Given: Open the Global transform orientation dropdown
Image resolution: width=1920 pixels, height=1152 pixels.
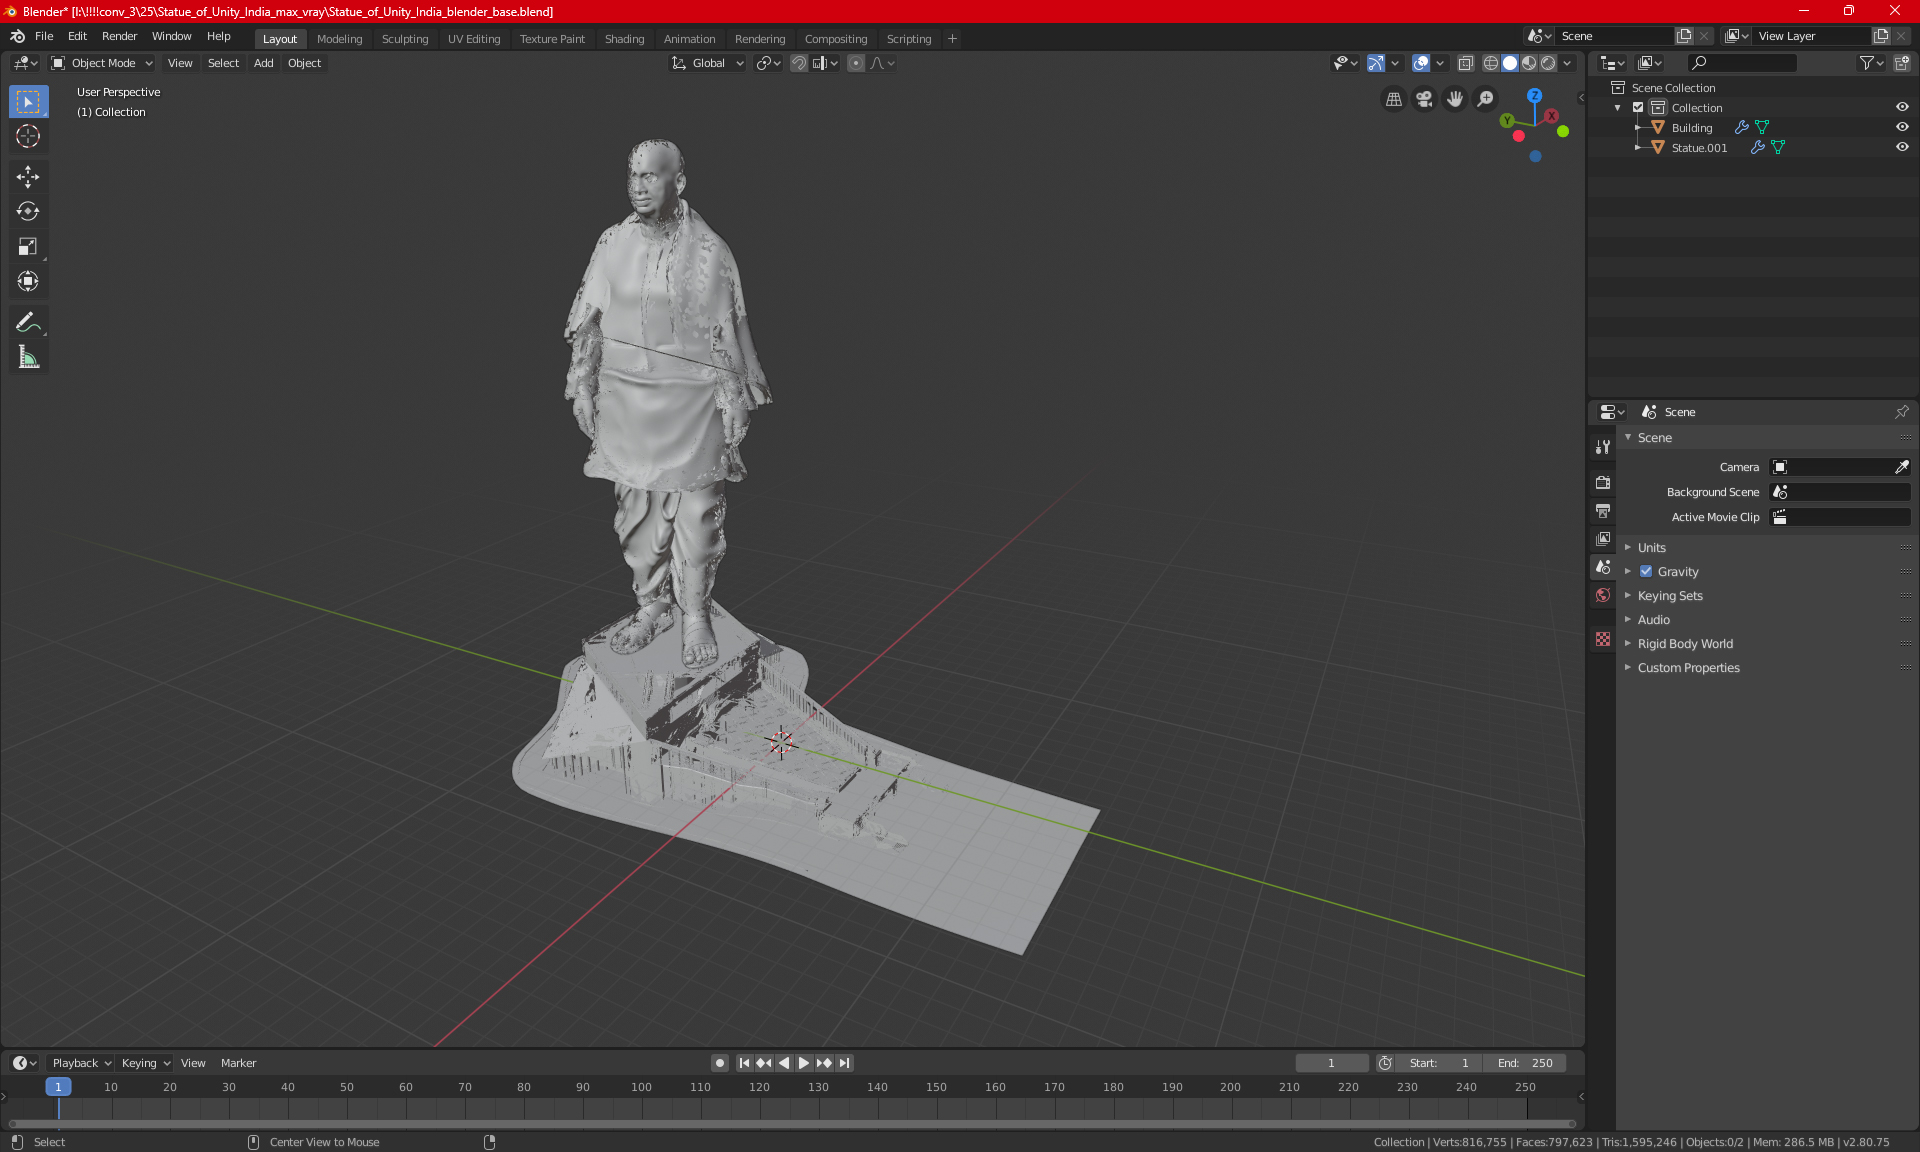Looking at the screenshot, I should click(708, 63).
